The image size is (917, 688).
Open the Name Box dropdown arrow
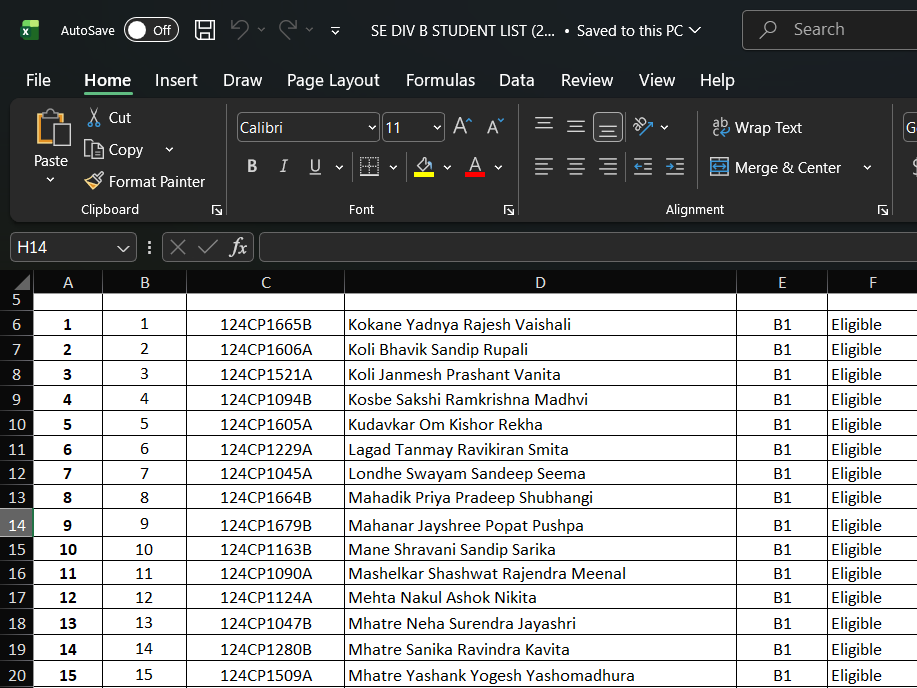click(123, 247)
